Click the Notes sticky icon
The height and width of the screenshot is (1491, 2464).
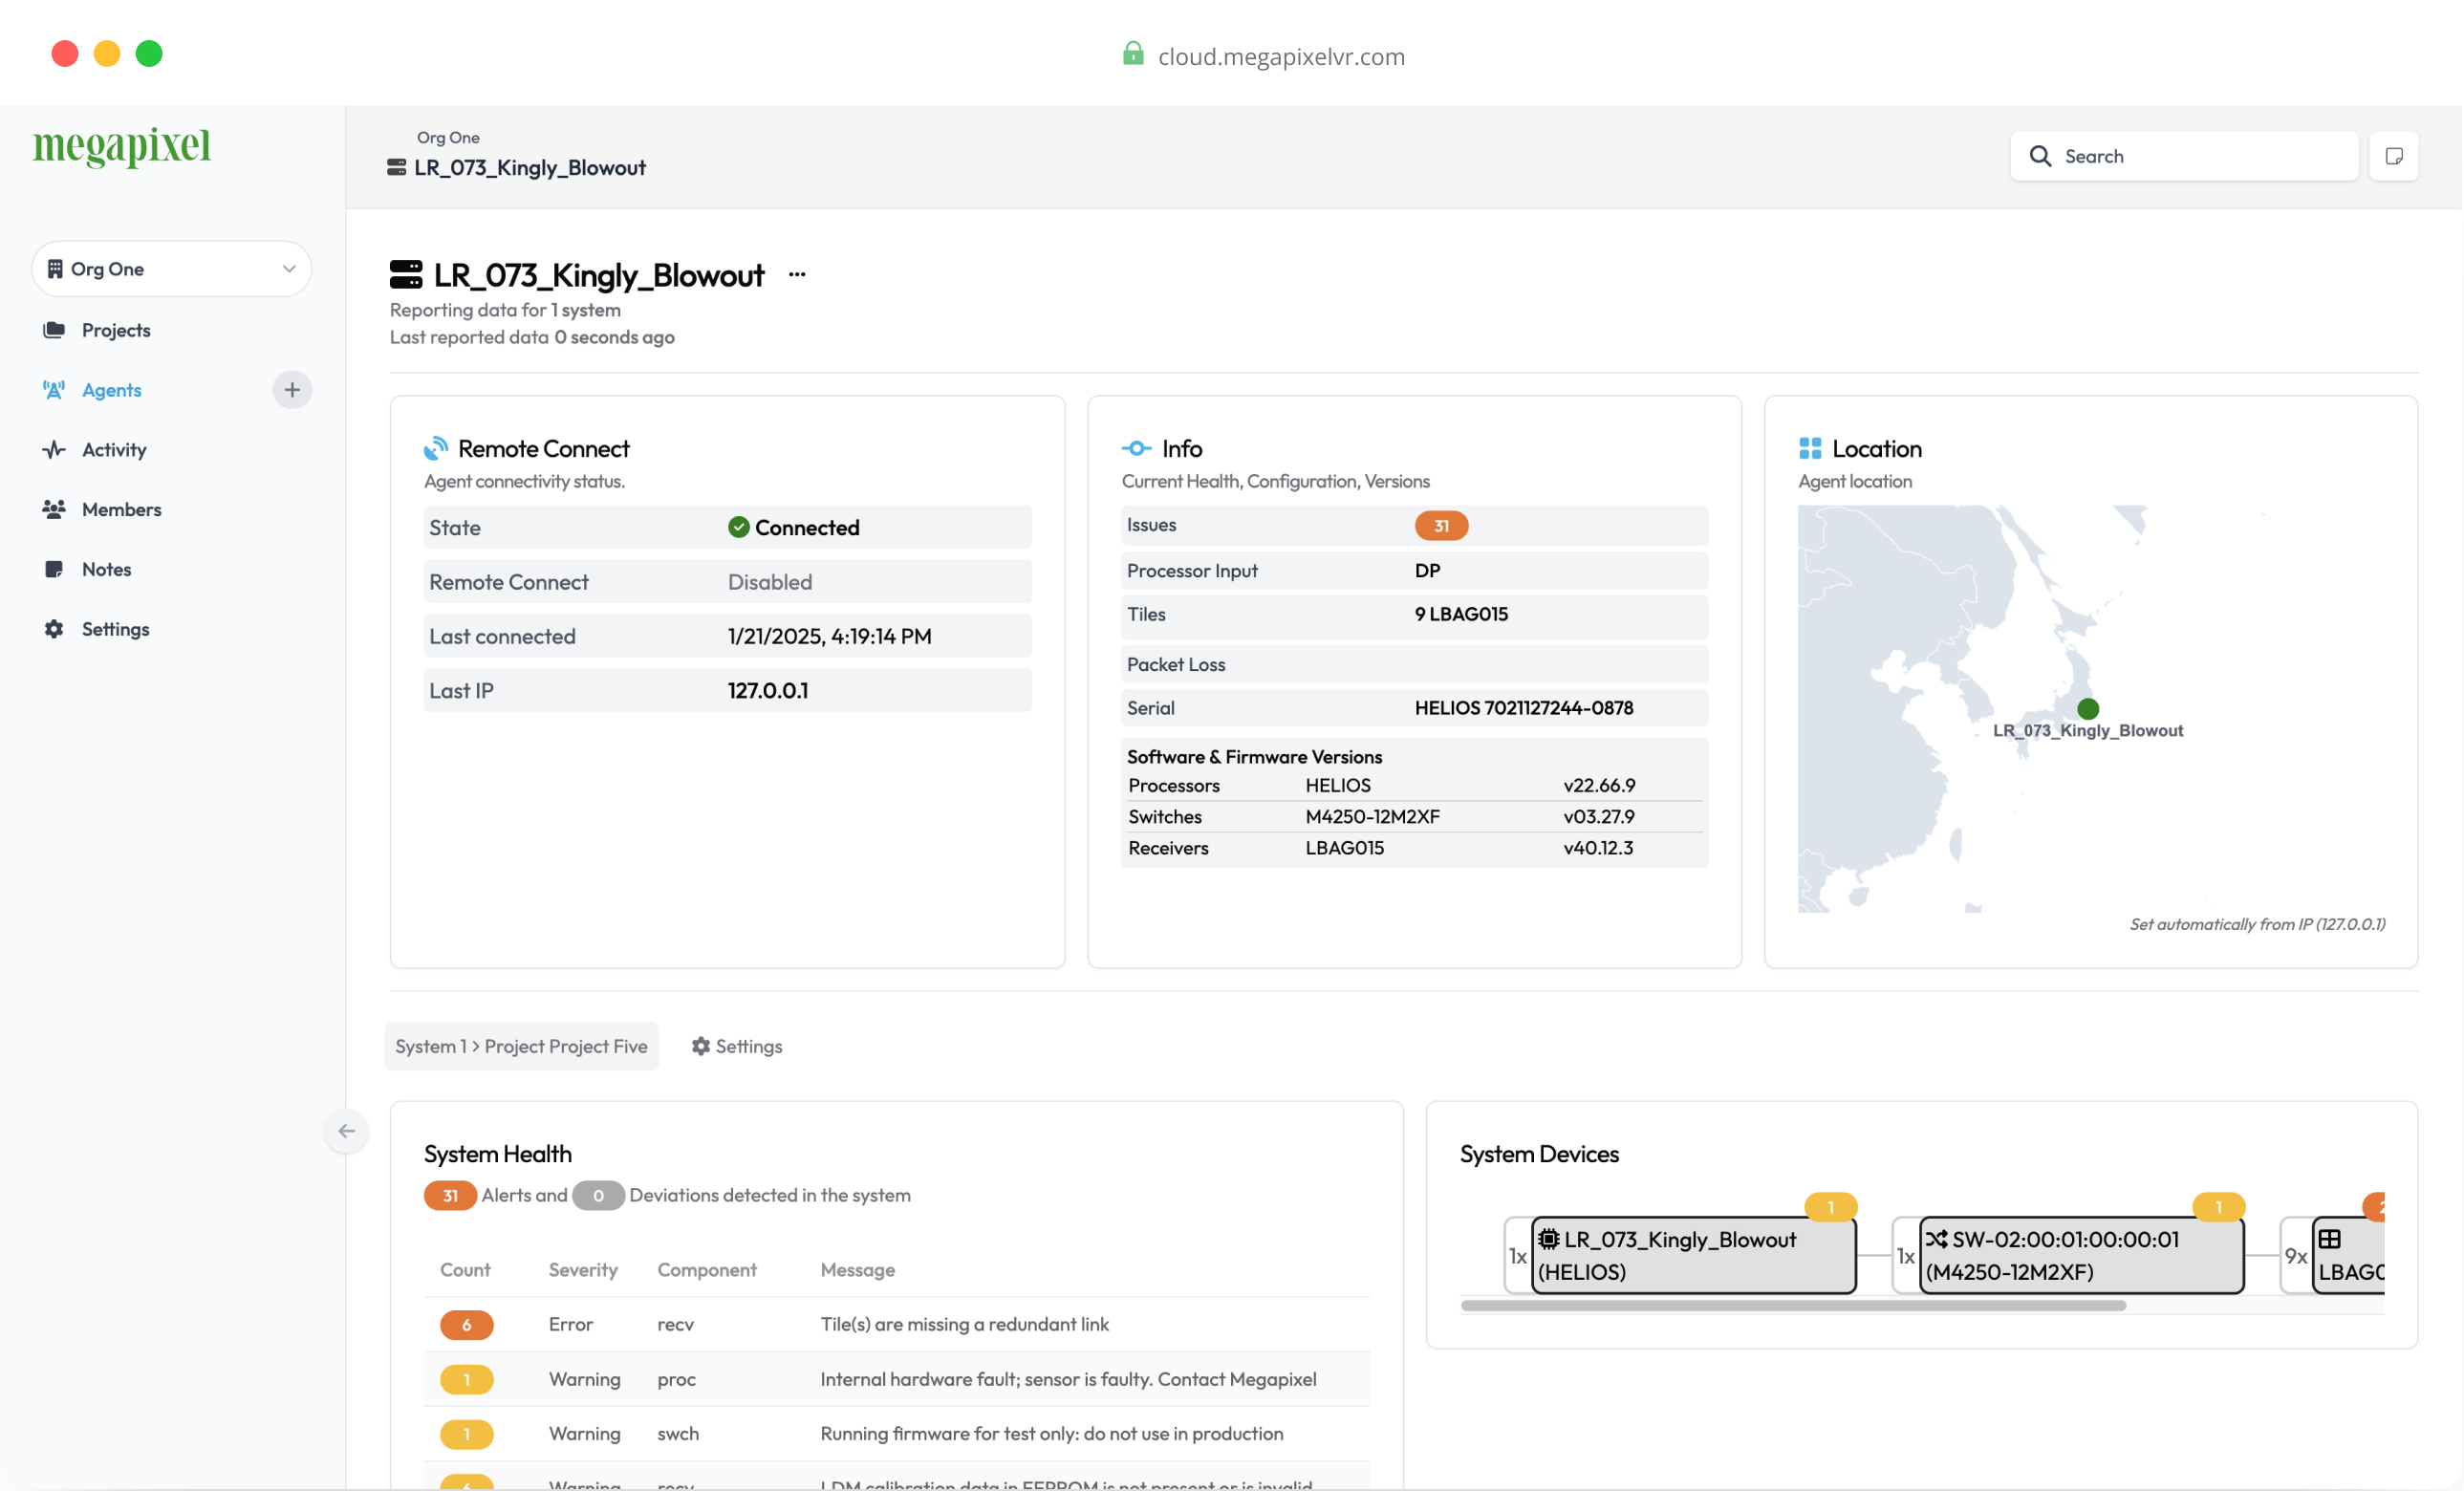(54, 570)
